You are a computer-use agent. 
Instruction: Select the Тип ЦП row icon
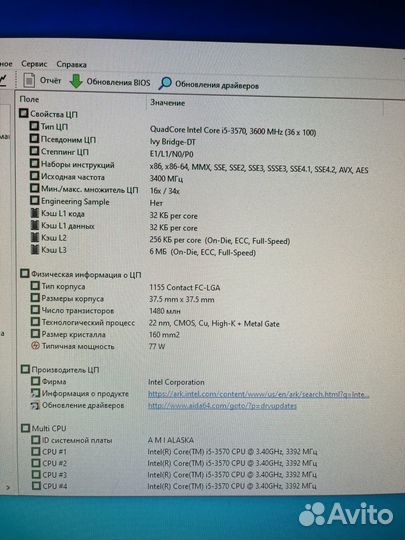(x=34, y=126)
